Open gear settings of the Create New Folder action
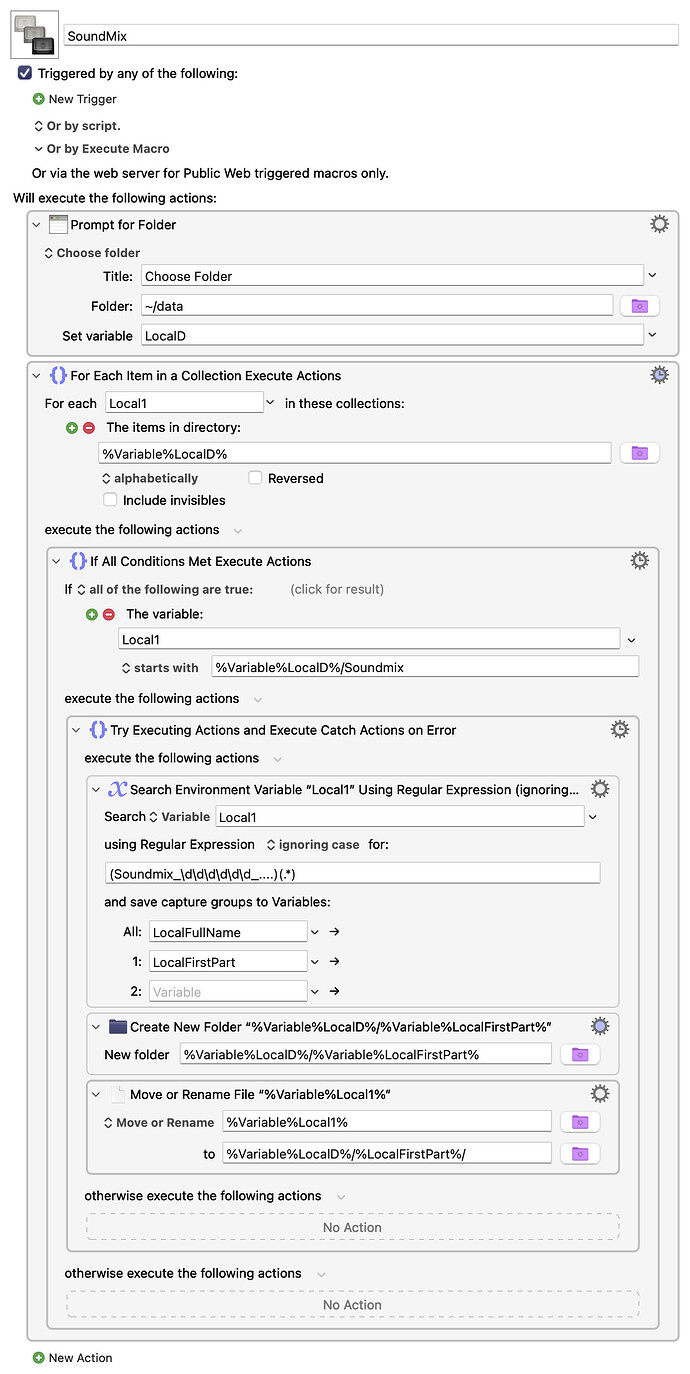Screen dimensions: 690x1374 click(x=599, y=1025)
